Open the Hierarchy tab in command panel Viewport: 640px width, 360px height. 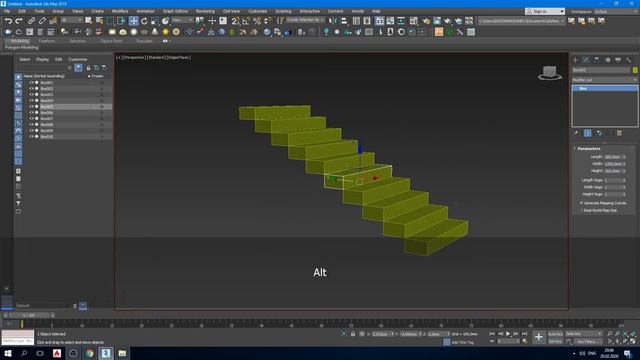tap(597, 60)
